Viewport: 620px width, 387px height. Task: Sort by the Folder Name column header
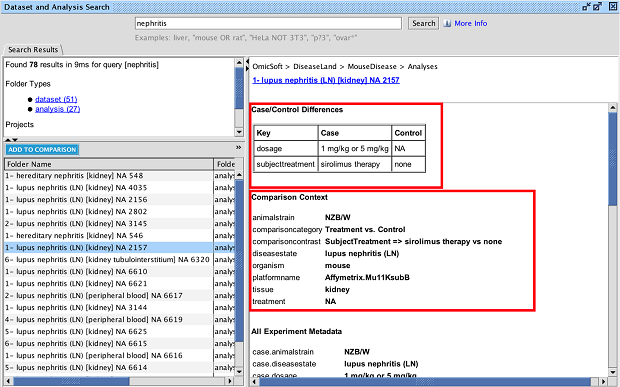point(109,164)
